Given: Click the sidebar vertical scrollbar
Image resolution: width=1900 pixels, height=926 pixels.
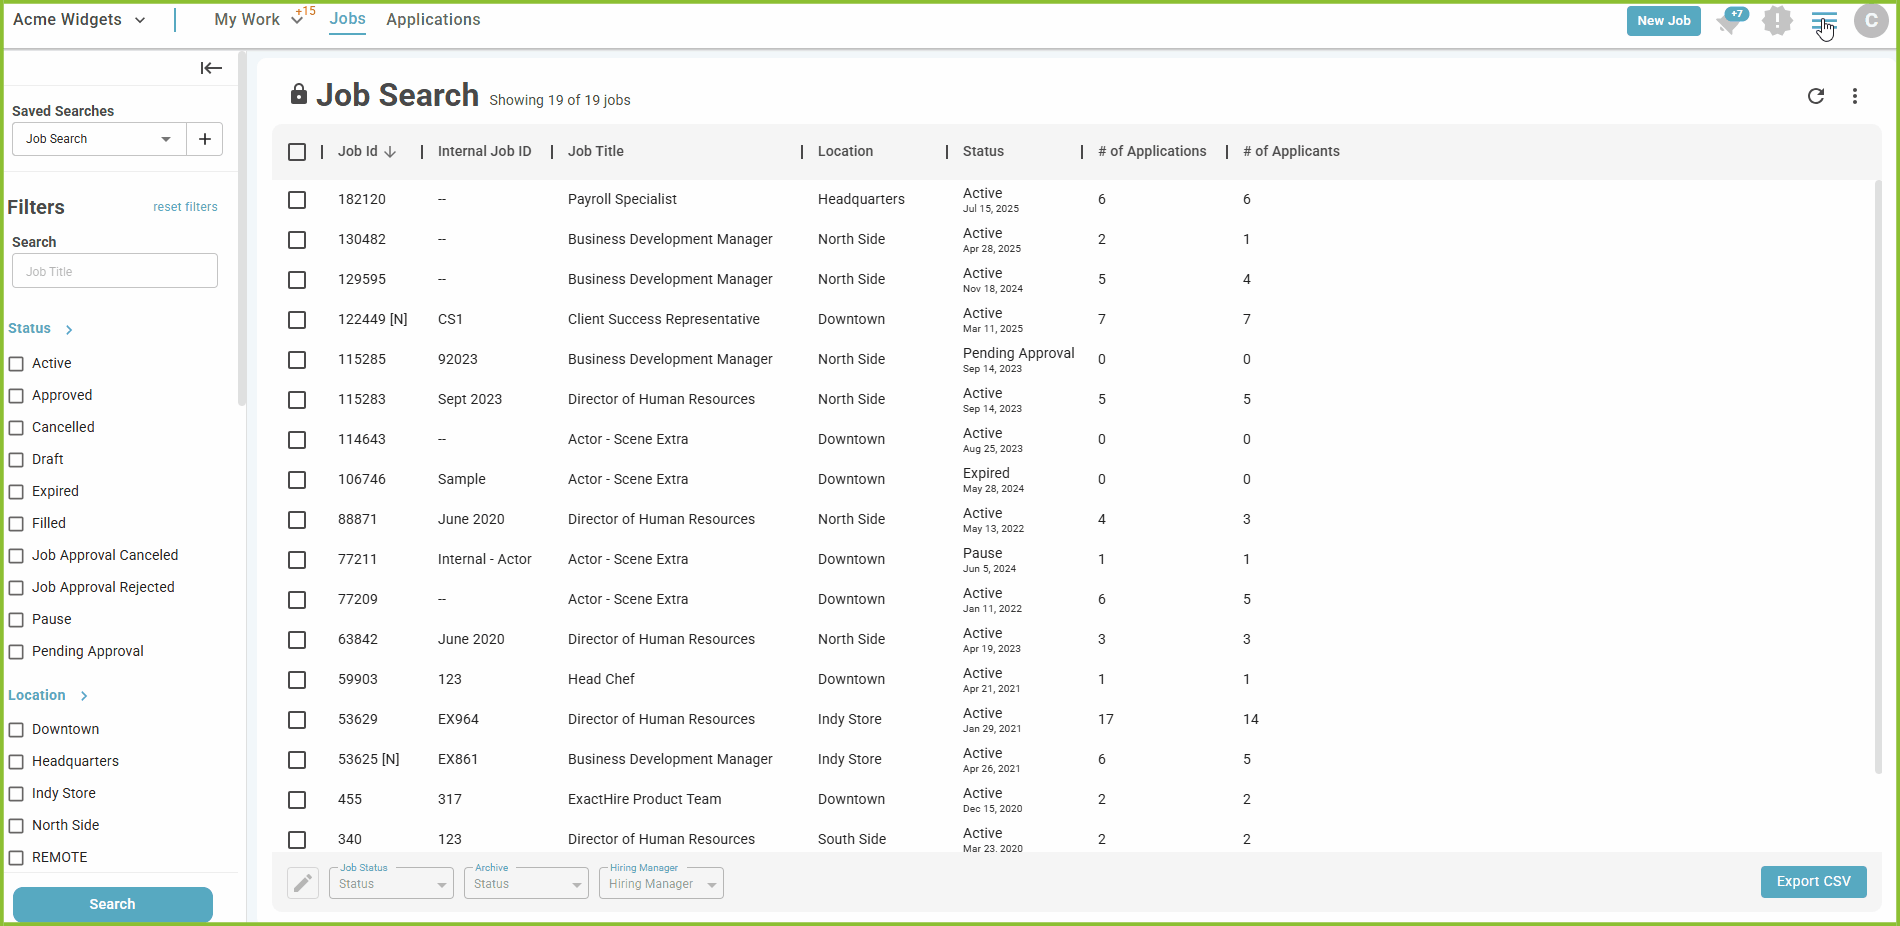Looking at the screenshot, I should tap(241, 230).
